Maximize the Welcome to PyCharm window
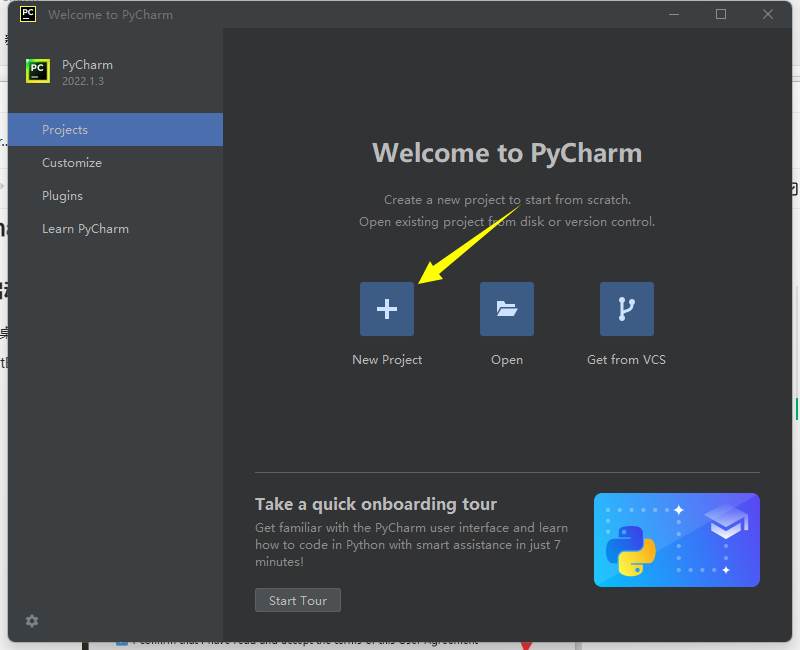This screenshot has width=800, height=650. (721, 14)
